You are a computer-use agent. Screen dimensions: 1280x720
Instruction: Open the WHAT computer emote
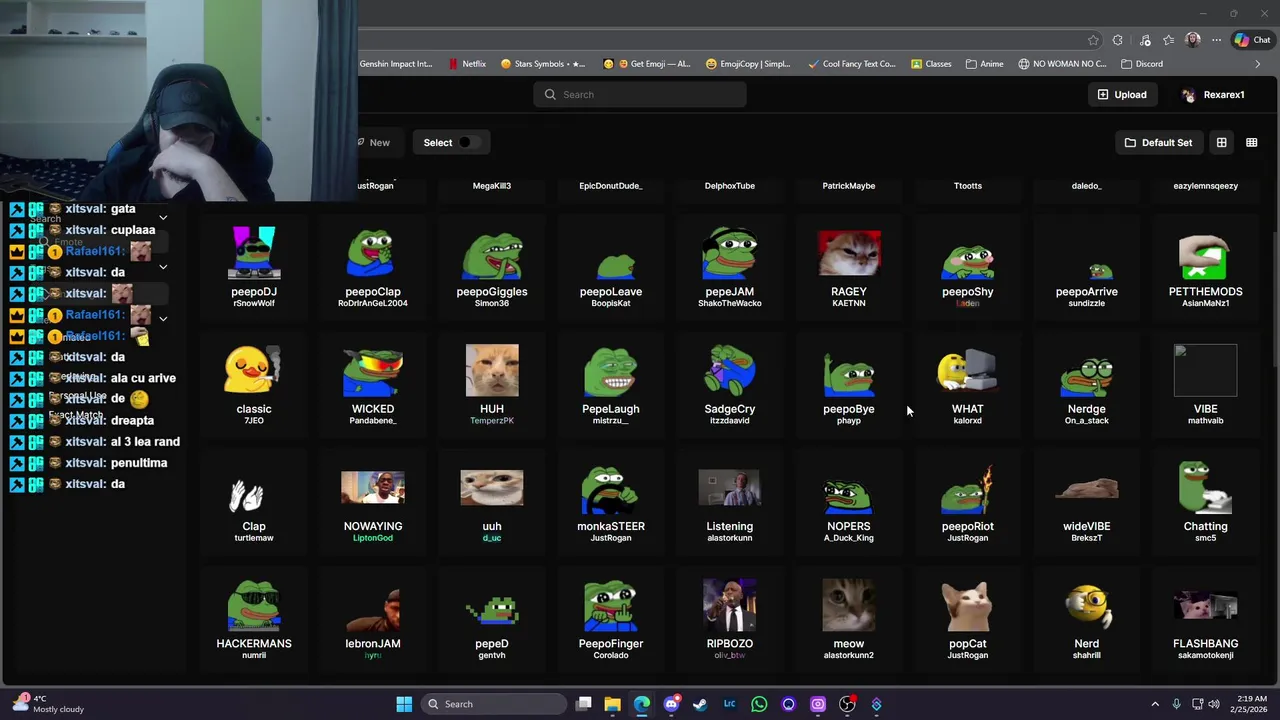click(x=968, y=370)
